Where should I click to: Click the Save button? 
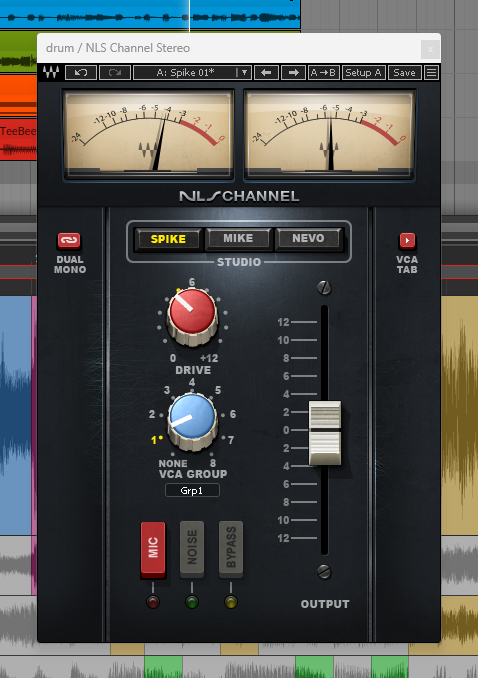tap(404, 72)
